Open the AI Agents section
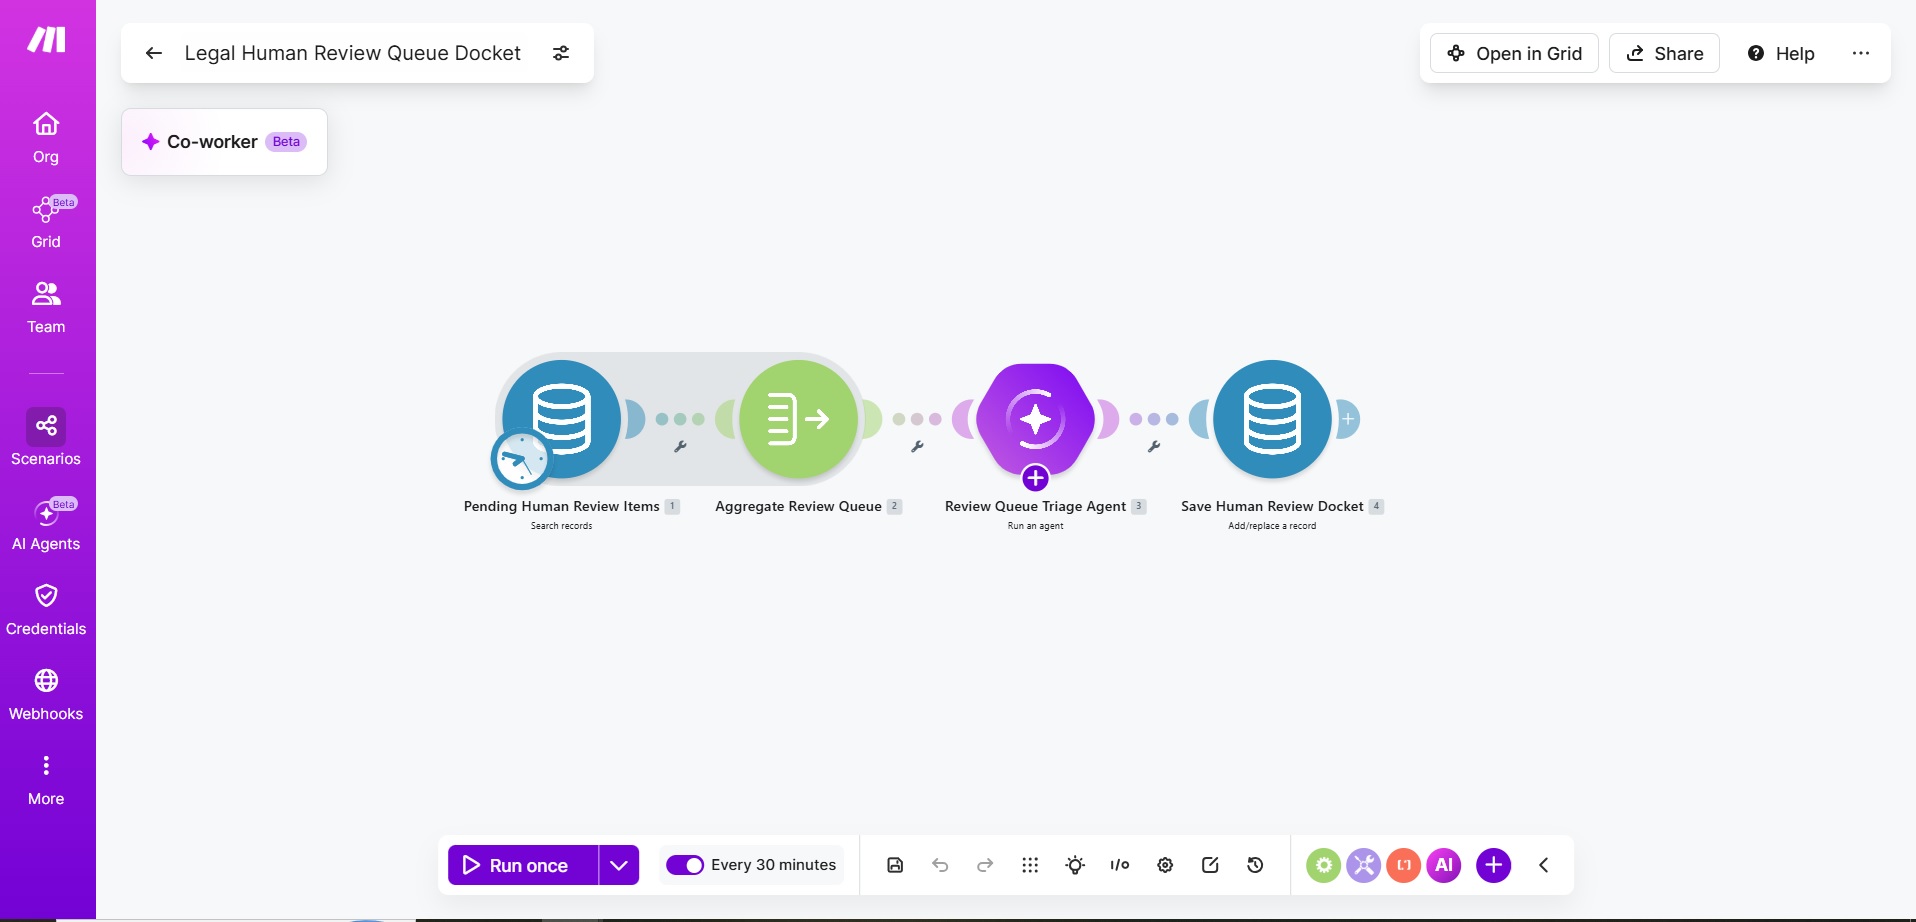This screenshot has width=1916, height=922. pos(46,525)
